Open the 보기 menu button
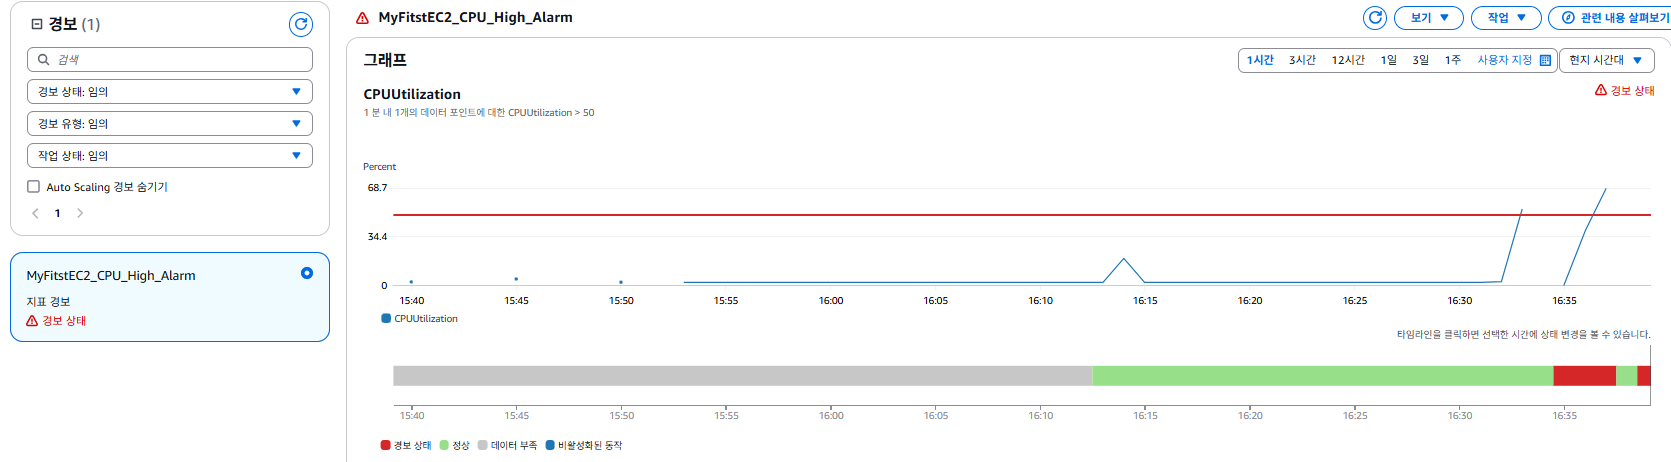Image resolution: width=1671 pixels, height=462 pixels. click(1429, 18)
